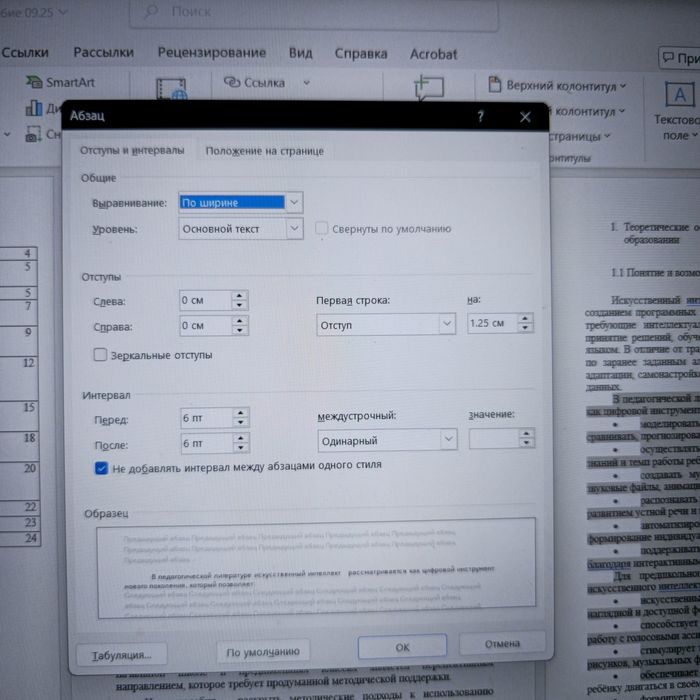Expand the Текстовое поле dropdown arrow

[695, 135]
